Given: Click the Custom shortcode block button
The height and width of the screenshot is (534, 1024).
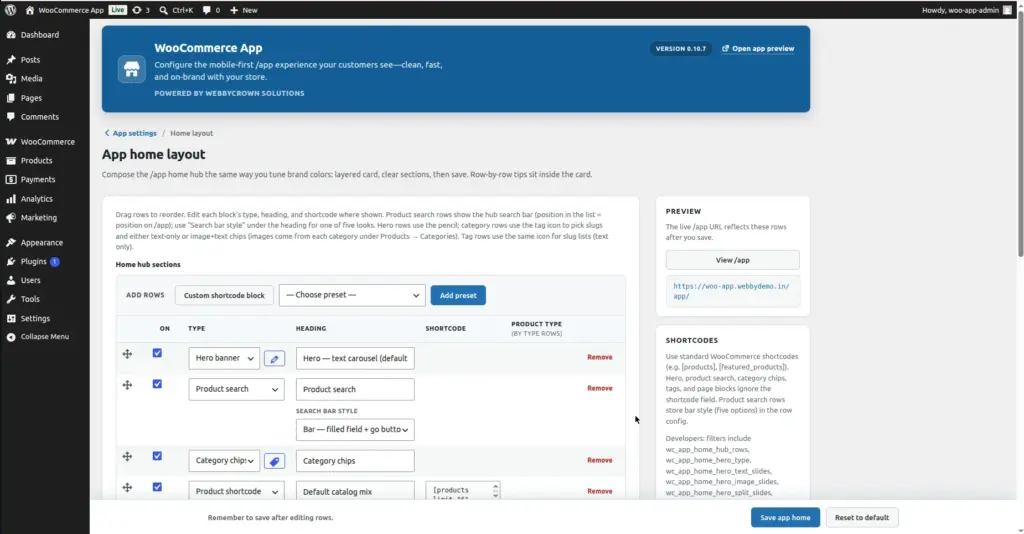Looking at the screenshot, I should (224, 295).
